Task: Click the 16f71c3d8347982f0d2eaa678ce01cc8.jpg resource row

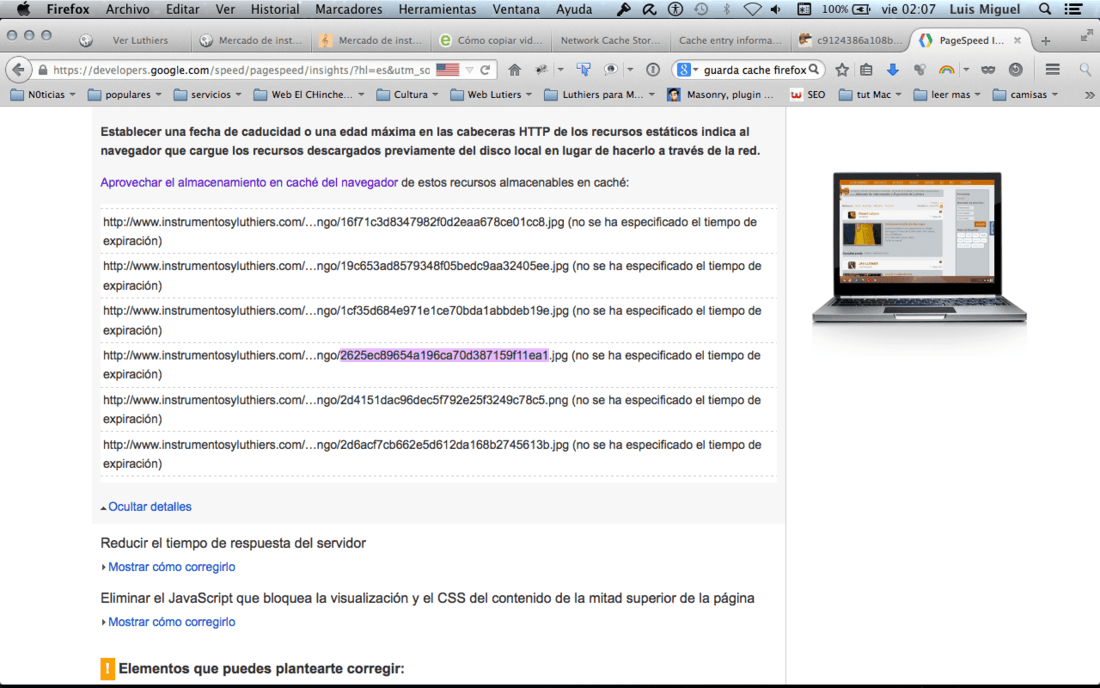Action: [x=438, y=231]
